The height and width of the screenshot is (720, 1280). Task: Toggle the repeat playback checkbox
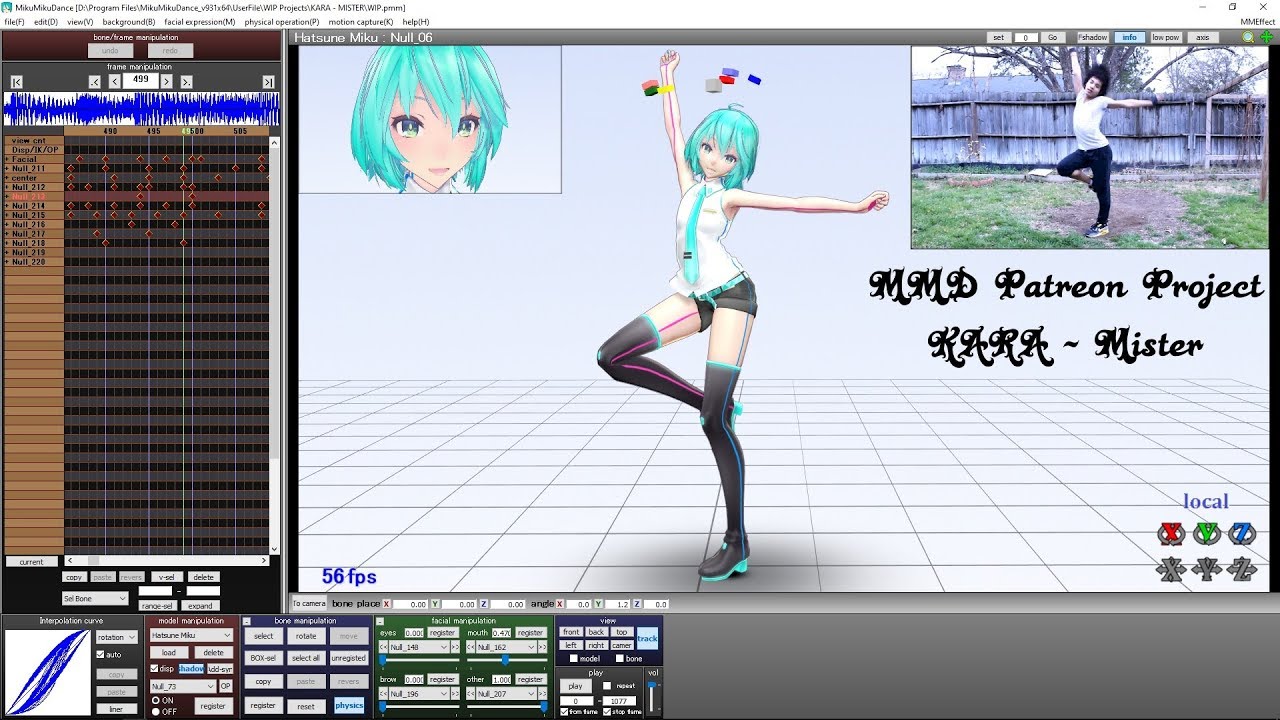pyautogui.click(x=607, y=686)
